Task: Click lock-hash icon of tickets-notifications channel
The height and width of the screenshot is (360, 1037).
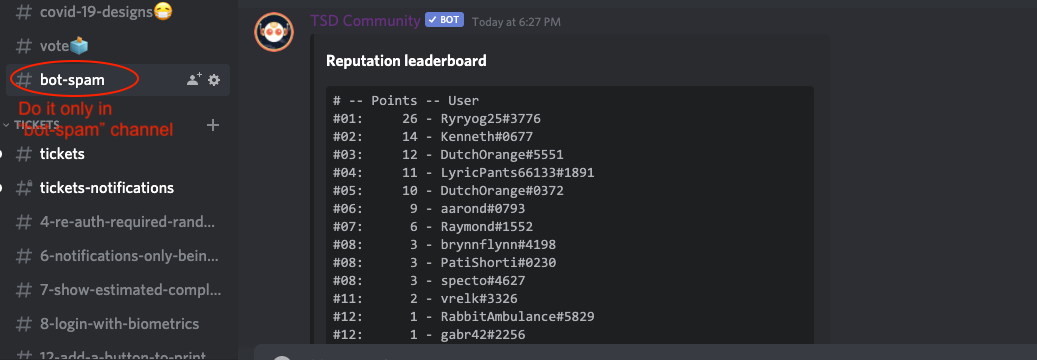Action: coord(23,188)
